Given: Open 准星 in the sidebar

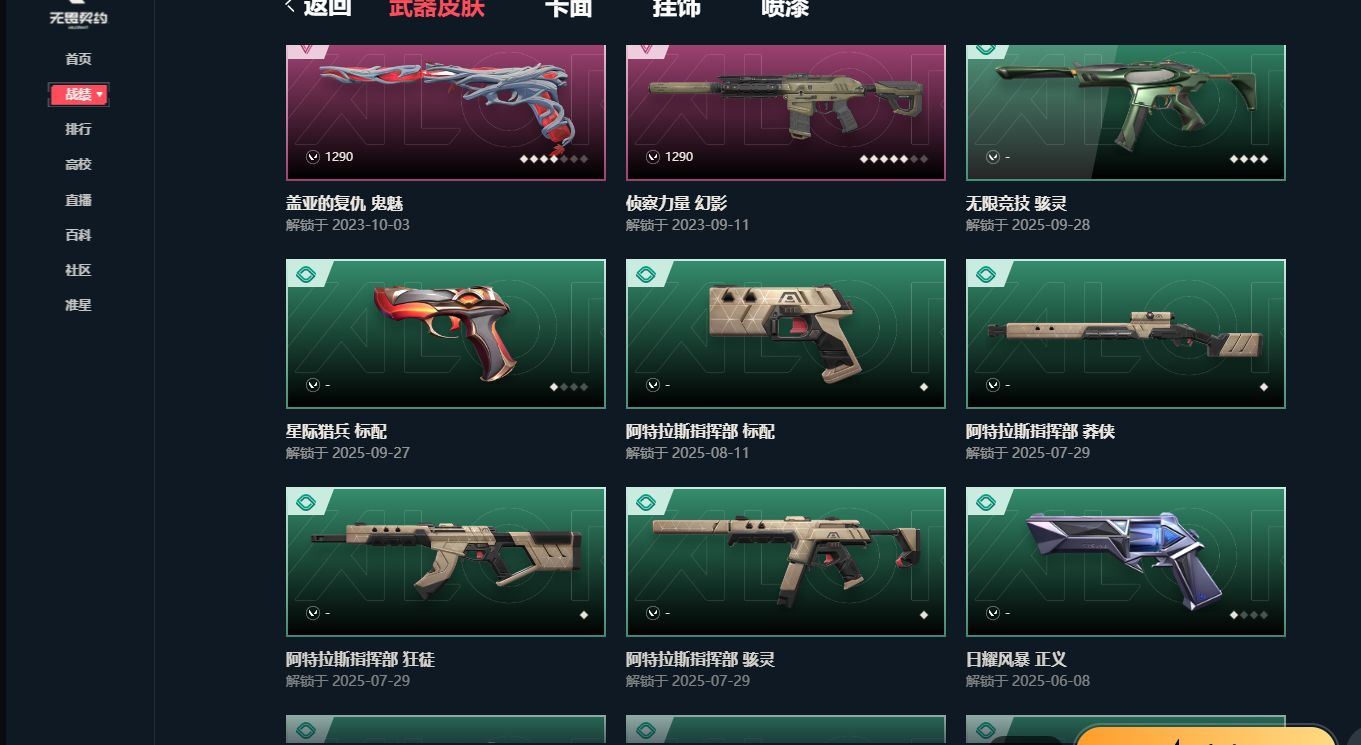Looking at the screenshot, I should point(78,305).
